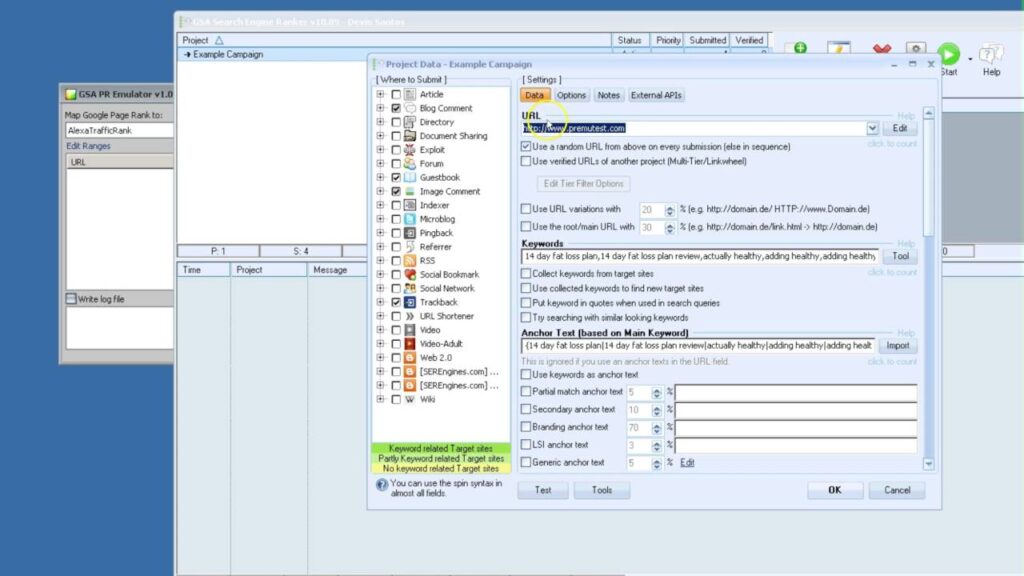Click the Image Comment icon
The height and width of the screenshot is (576, 1024).
[x=410, y=191]
